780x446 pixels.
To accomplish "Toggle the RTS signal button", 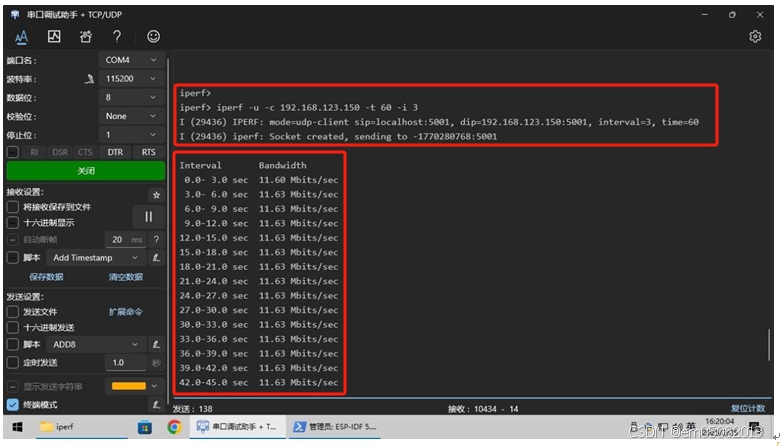I will 148,152.
